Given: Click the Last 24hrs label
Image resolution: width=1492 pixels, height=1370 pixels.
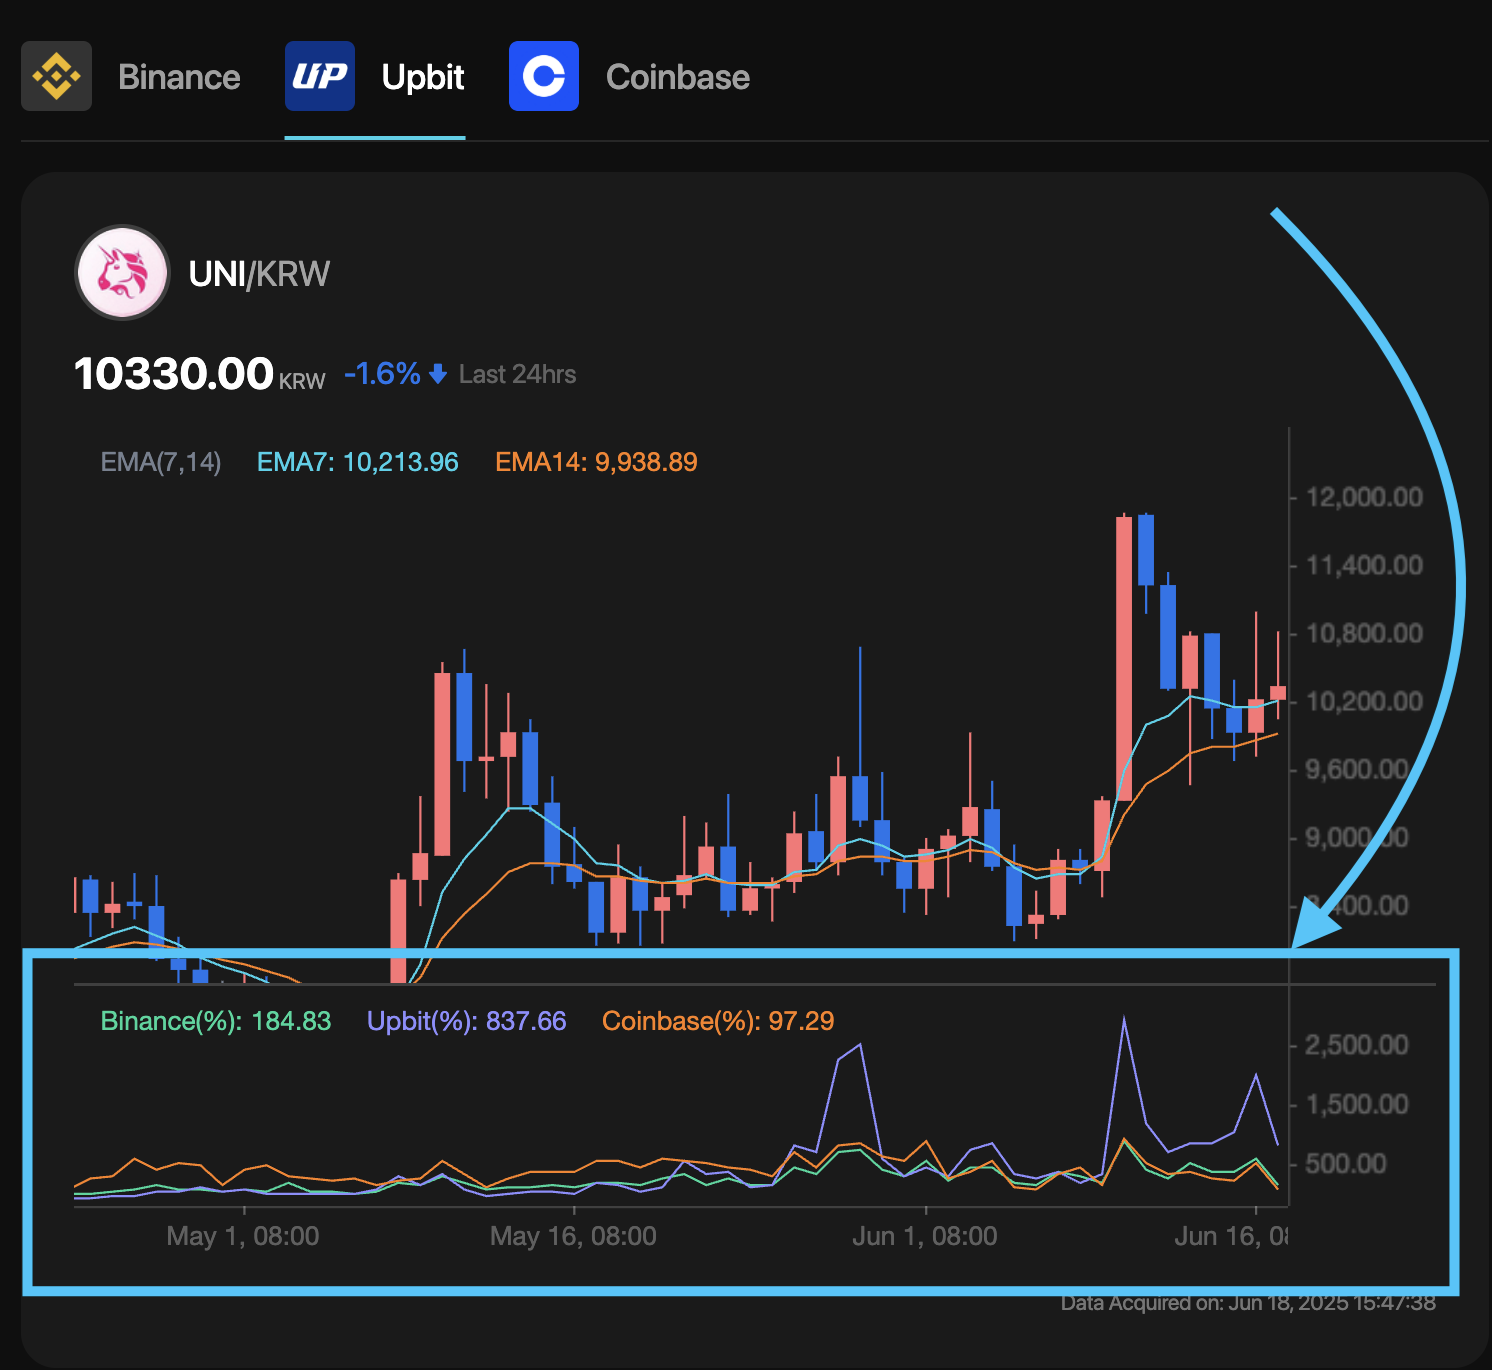Looking at the screenshot, I should point(517,375).
